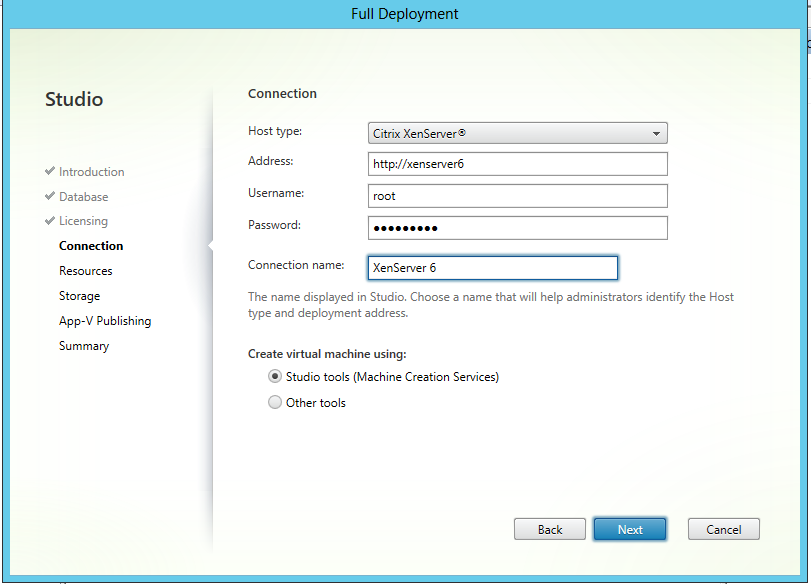The image size is (811, 584).
Task: Select Studio tools (Machine Creation Services) option
Action: click(275, 377)
